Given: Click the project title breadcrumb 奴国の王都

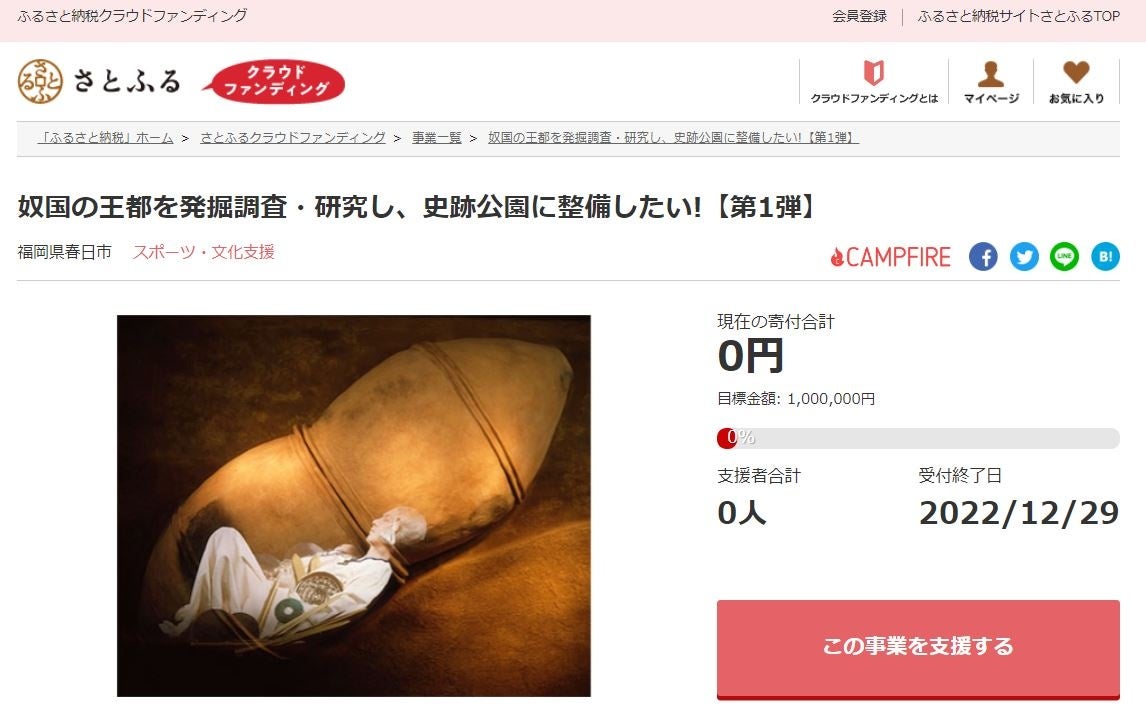Looking at the screenshot, I should pos(673,137).
